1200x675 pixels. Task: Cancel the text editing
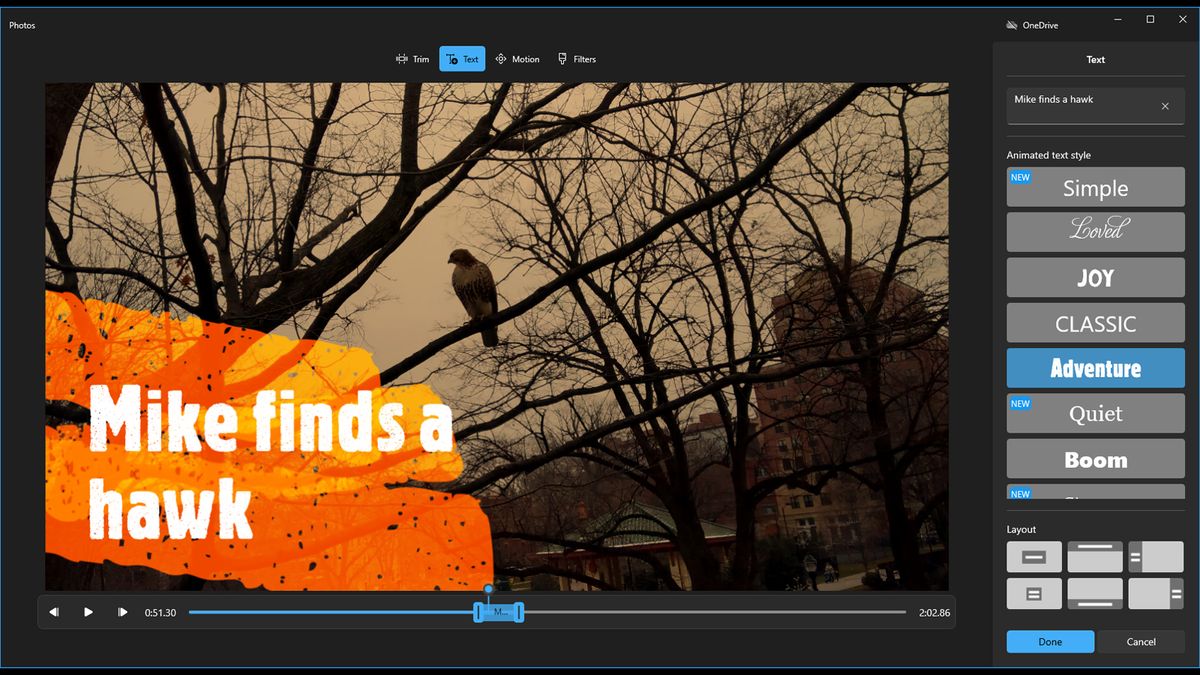click(x=1140, y=641)
